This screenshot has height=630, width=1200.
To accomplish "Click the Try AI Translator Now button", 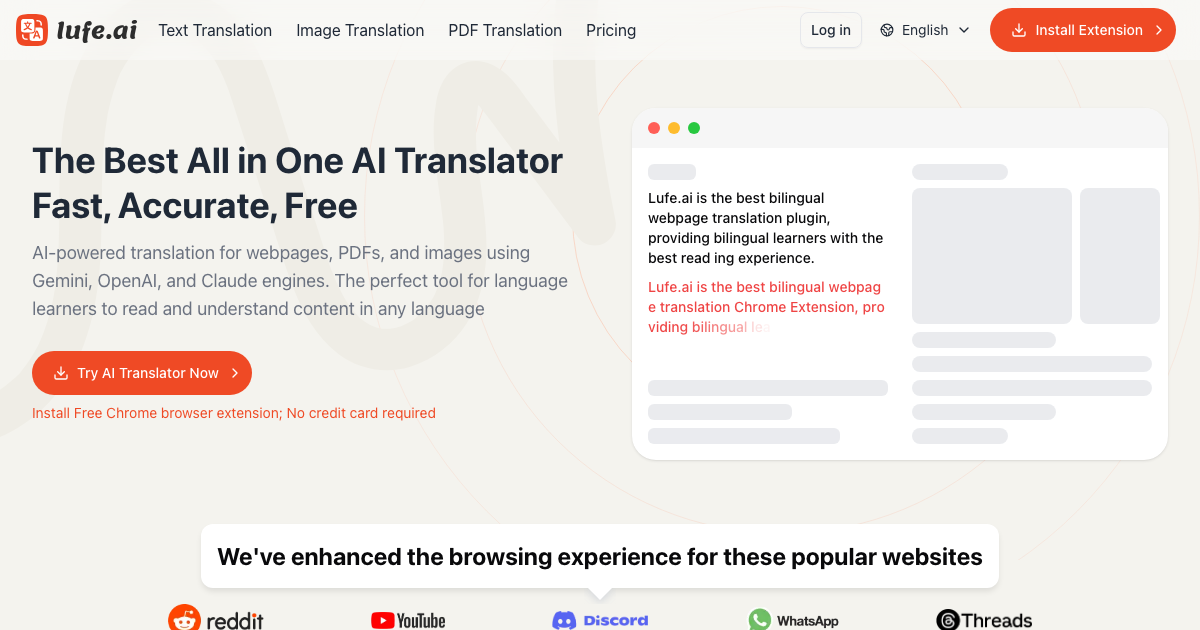I will [x=141, y=372].
